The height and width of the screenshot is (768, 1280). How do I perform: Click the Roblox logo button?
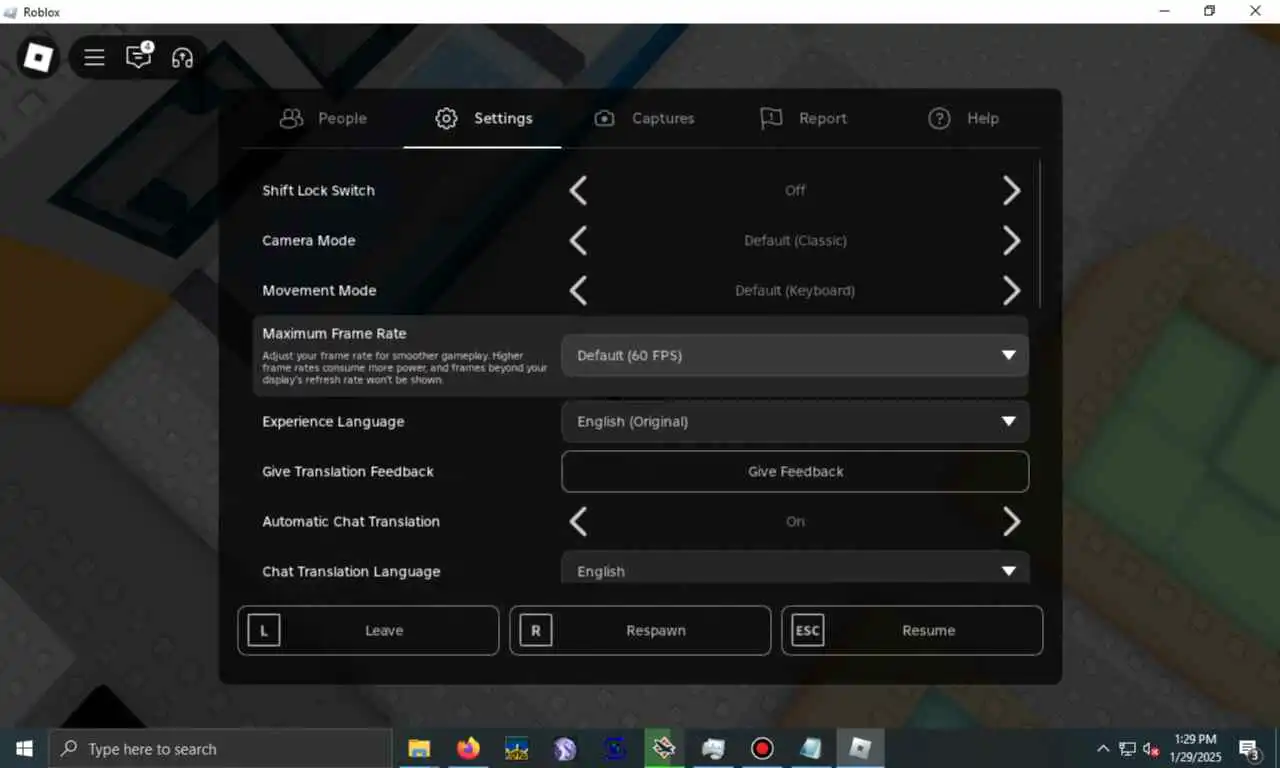pyautogui.click(x=38, y=58)
